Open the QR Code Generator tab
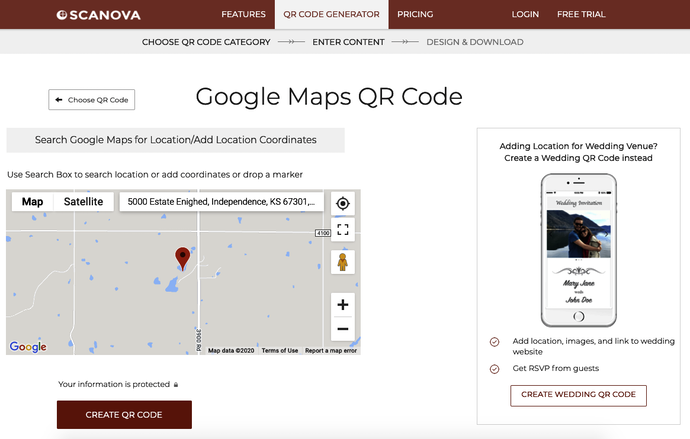The image size is (690, 439). pos(331,15)
